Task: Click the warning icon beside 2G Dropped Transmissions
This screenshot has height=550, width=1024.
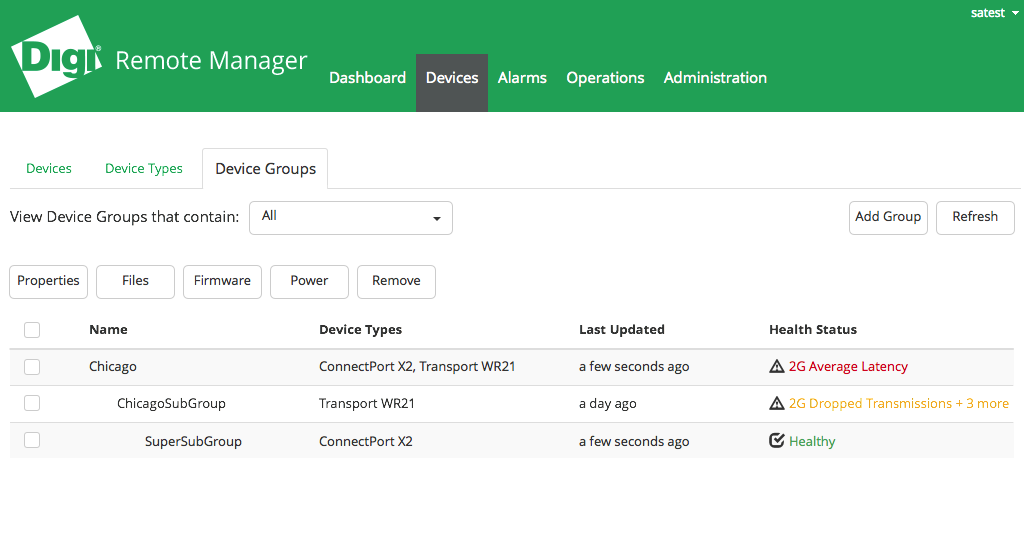Action: click(x=776, y=404)
